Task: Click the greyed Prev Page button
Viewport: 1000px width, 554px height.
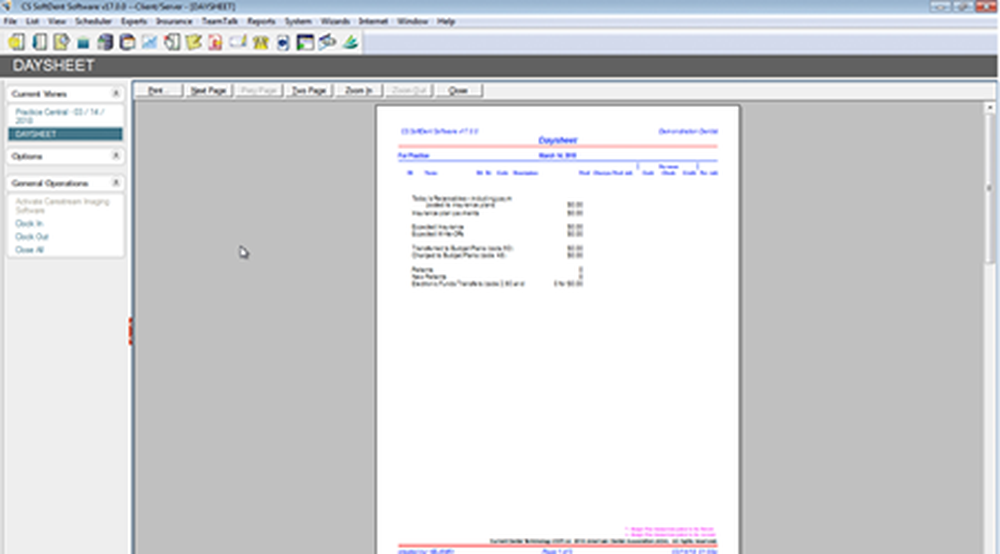Action: (258, 91)
